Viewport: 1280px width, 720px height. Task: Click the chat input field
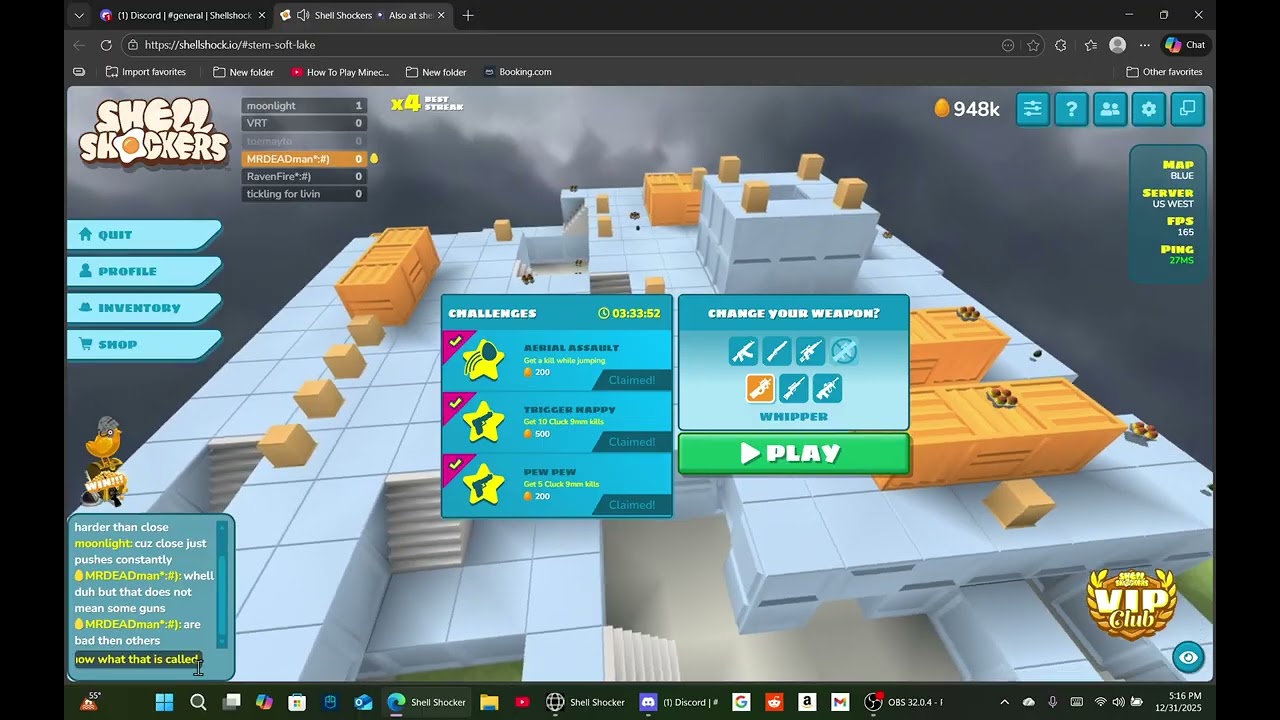(x=139, y=660)
